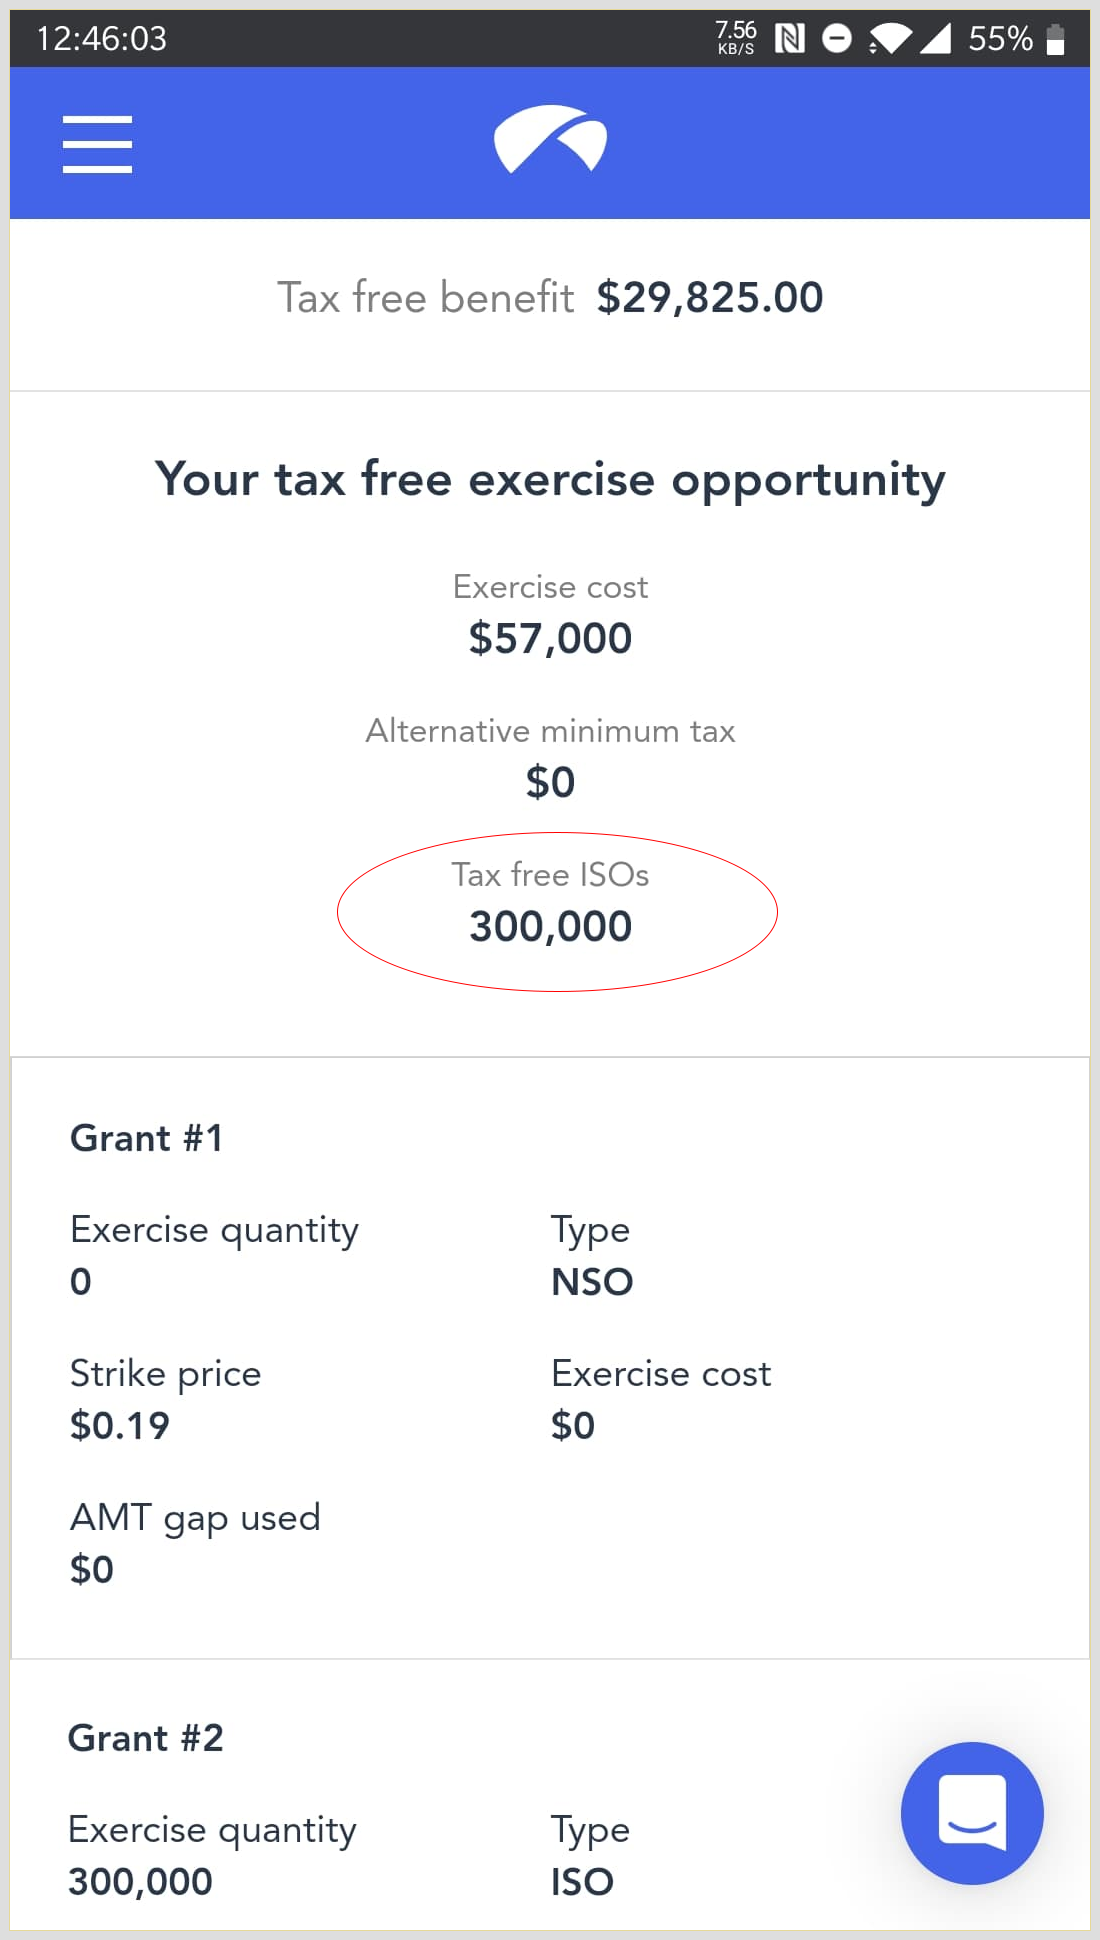Image resolution: width=1100 pixels, height=1940 pixels.
Task: Tap the Wi-Fi signal icon
Action: point(889,39)
